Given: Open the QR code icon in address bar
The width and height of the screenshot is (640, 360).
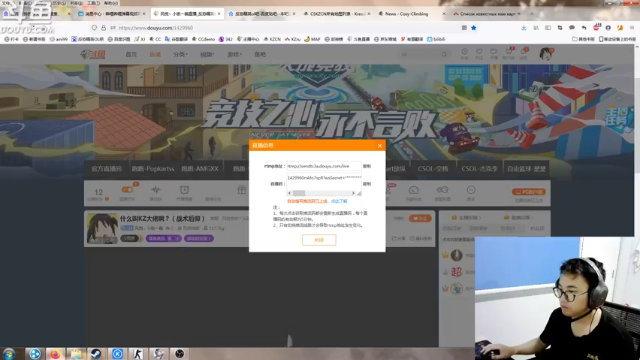Looking at the screenshot, I should [464, 28].
